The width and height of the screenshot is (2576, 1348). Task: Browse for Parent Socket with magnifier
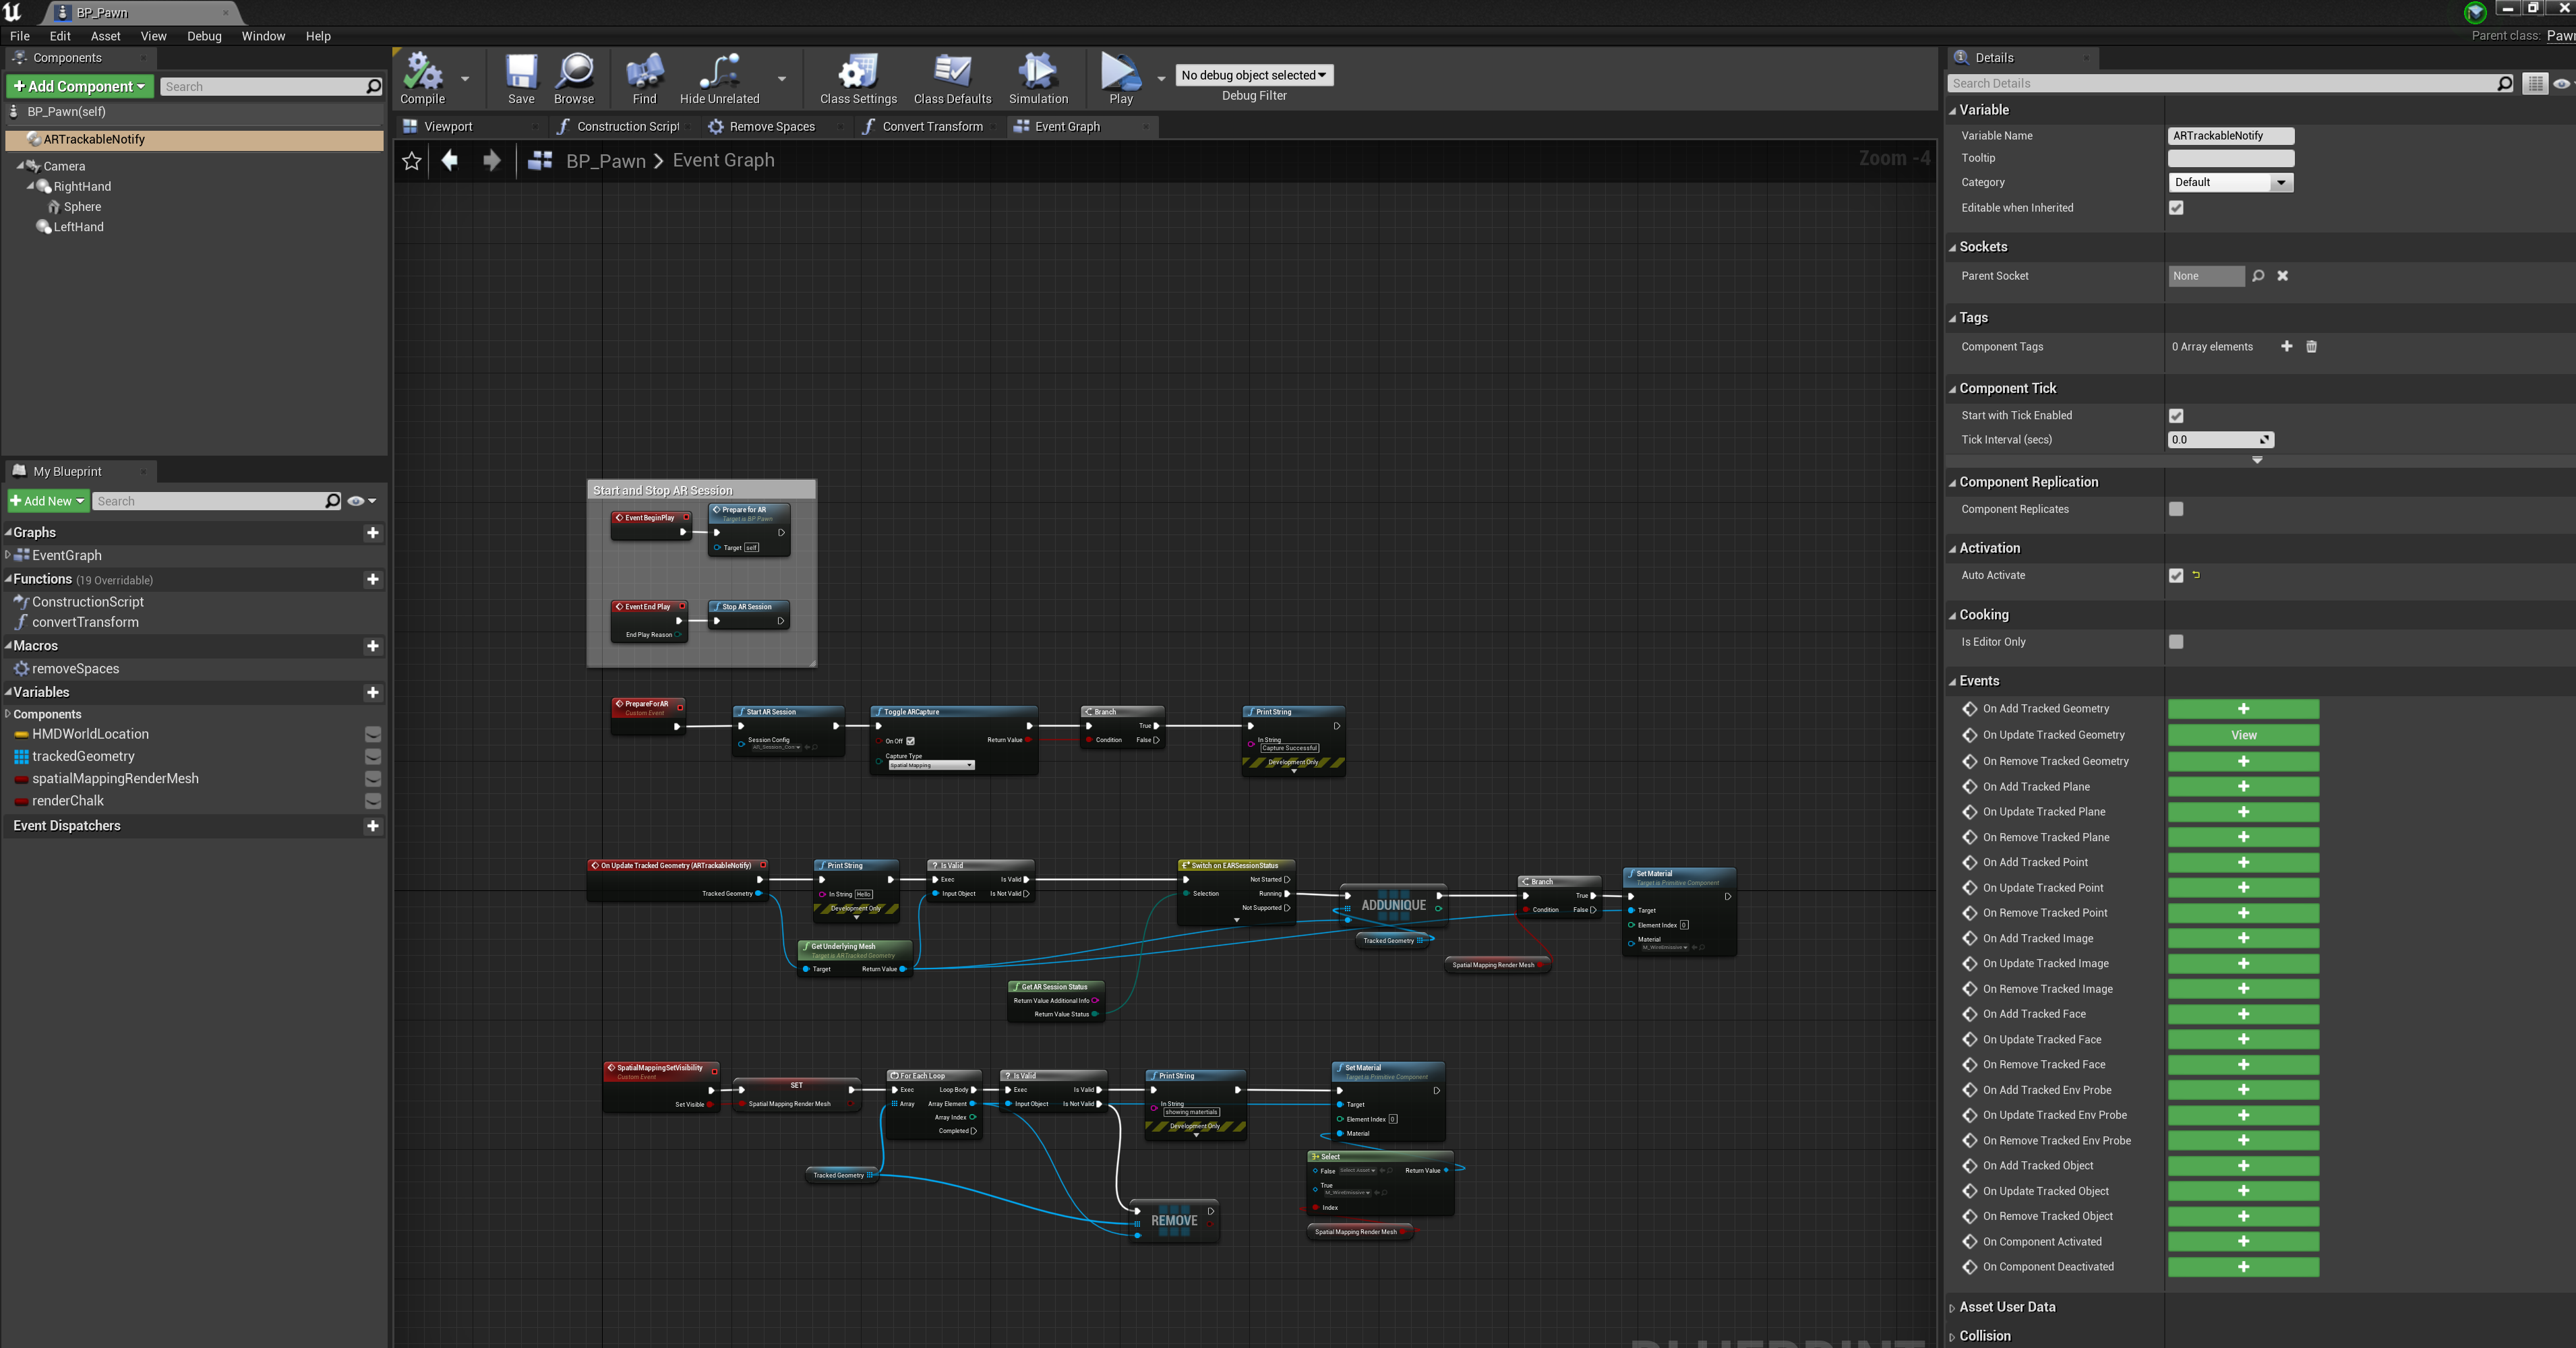tap(2258, 276)
